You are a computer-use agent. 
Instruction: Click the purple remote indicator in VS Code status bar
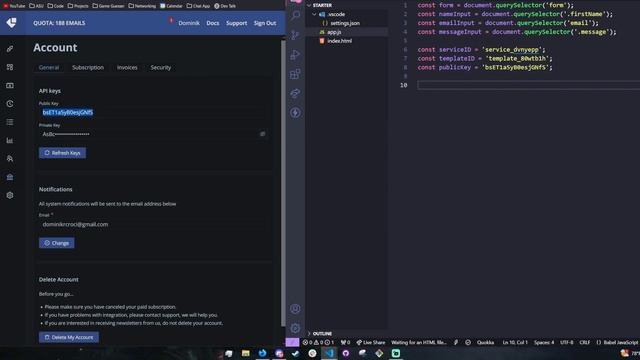click(292, 342)
